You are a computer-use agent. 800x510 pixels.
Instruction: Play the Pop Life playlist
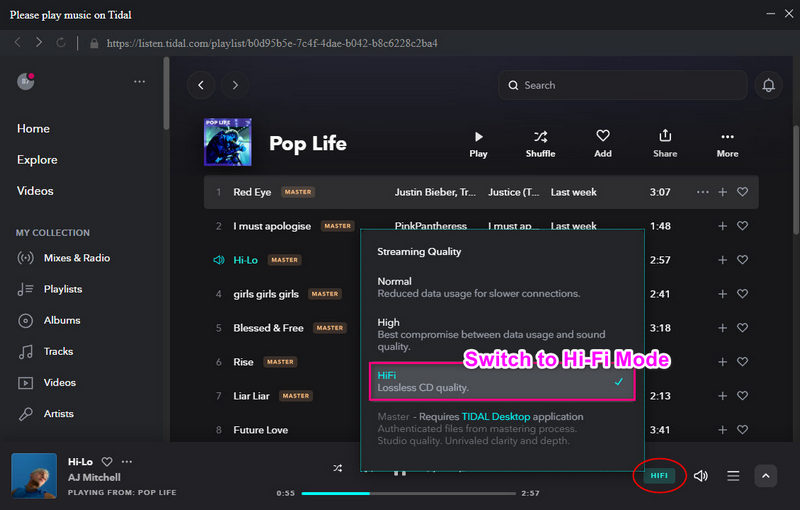click(478, 144)
